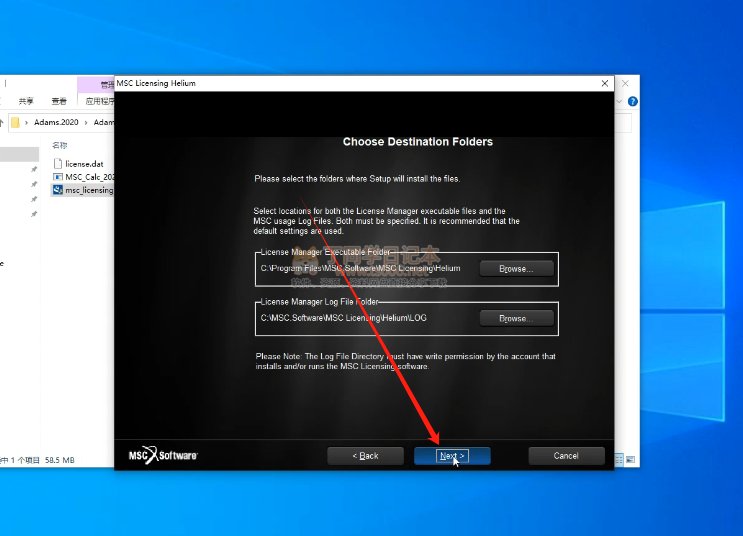Open the 应用程序 tools tab in Explorer
This screenshot has width=743, height=536.
click(100, 101)
